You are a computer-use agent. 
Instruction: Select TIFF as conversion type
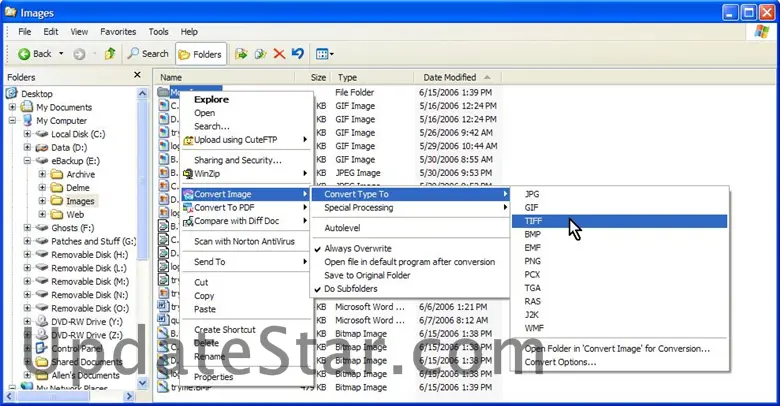(619, 221)
